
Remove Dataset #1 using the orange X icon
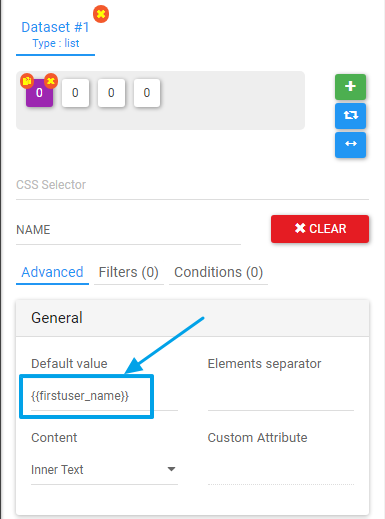pos(101,14)
